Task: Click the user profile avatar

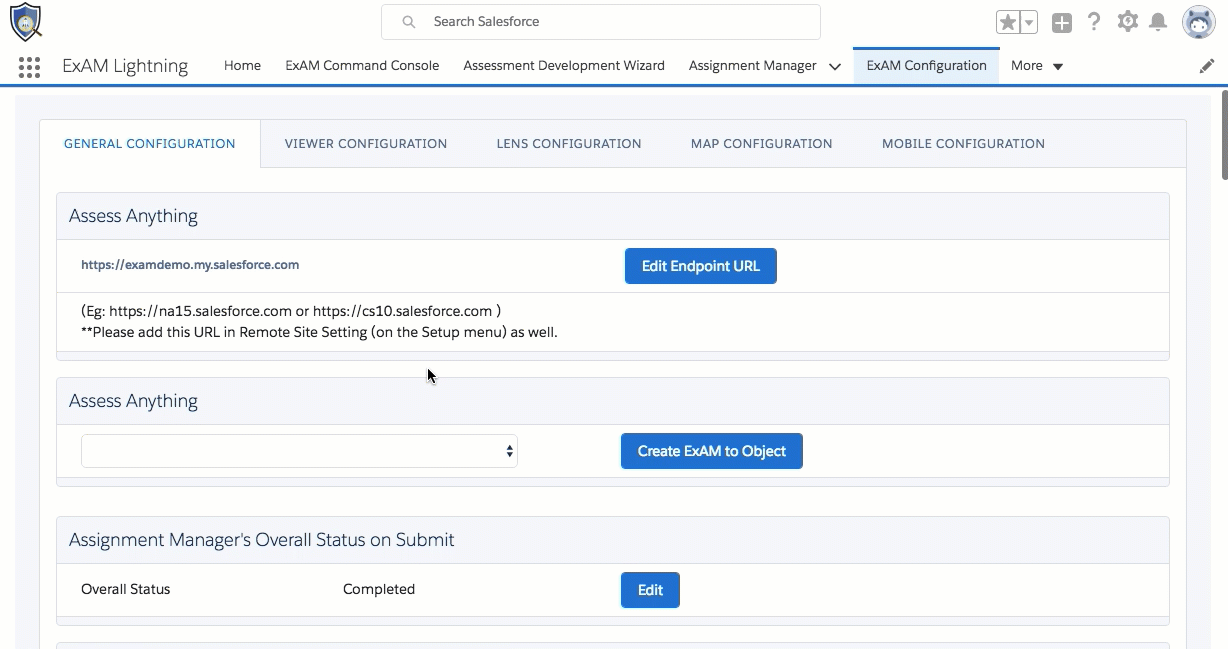Action: (x=1198, y=22)
